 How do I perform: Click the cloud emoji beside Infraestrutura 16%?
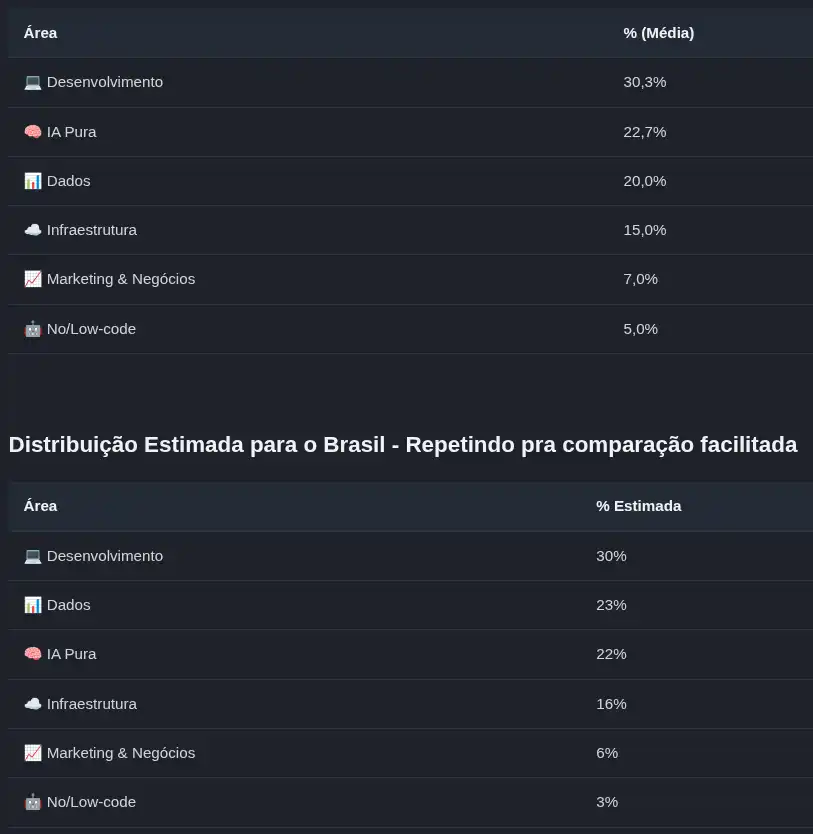click(33, 704)
